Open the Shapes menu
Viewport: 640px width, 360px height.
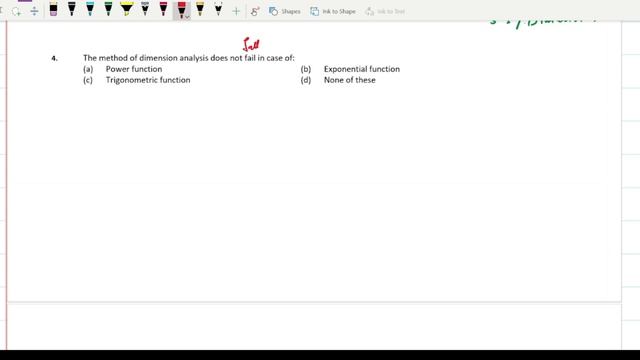pyautogui.click(x=284, y=11)
